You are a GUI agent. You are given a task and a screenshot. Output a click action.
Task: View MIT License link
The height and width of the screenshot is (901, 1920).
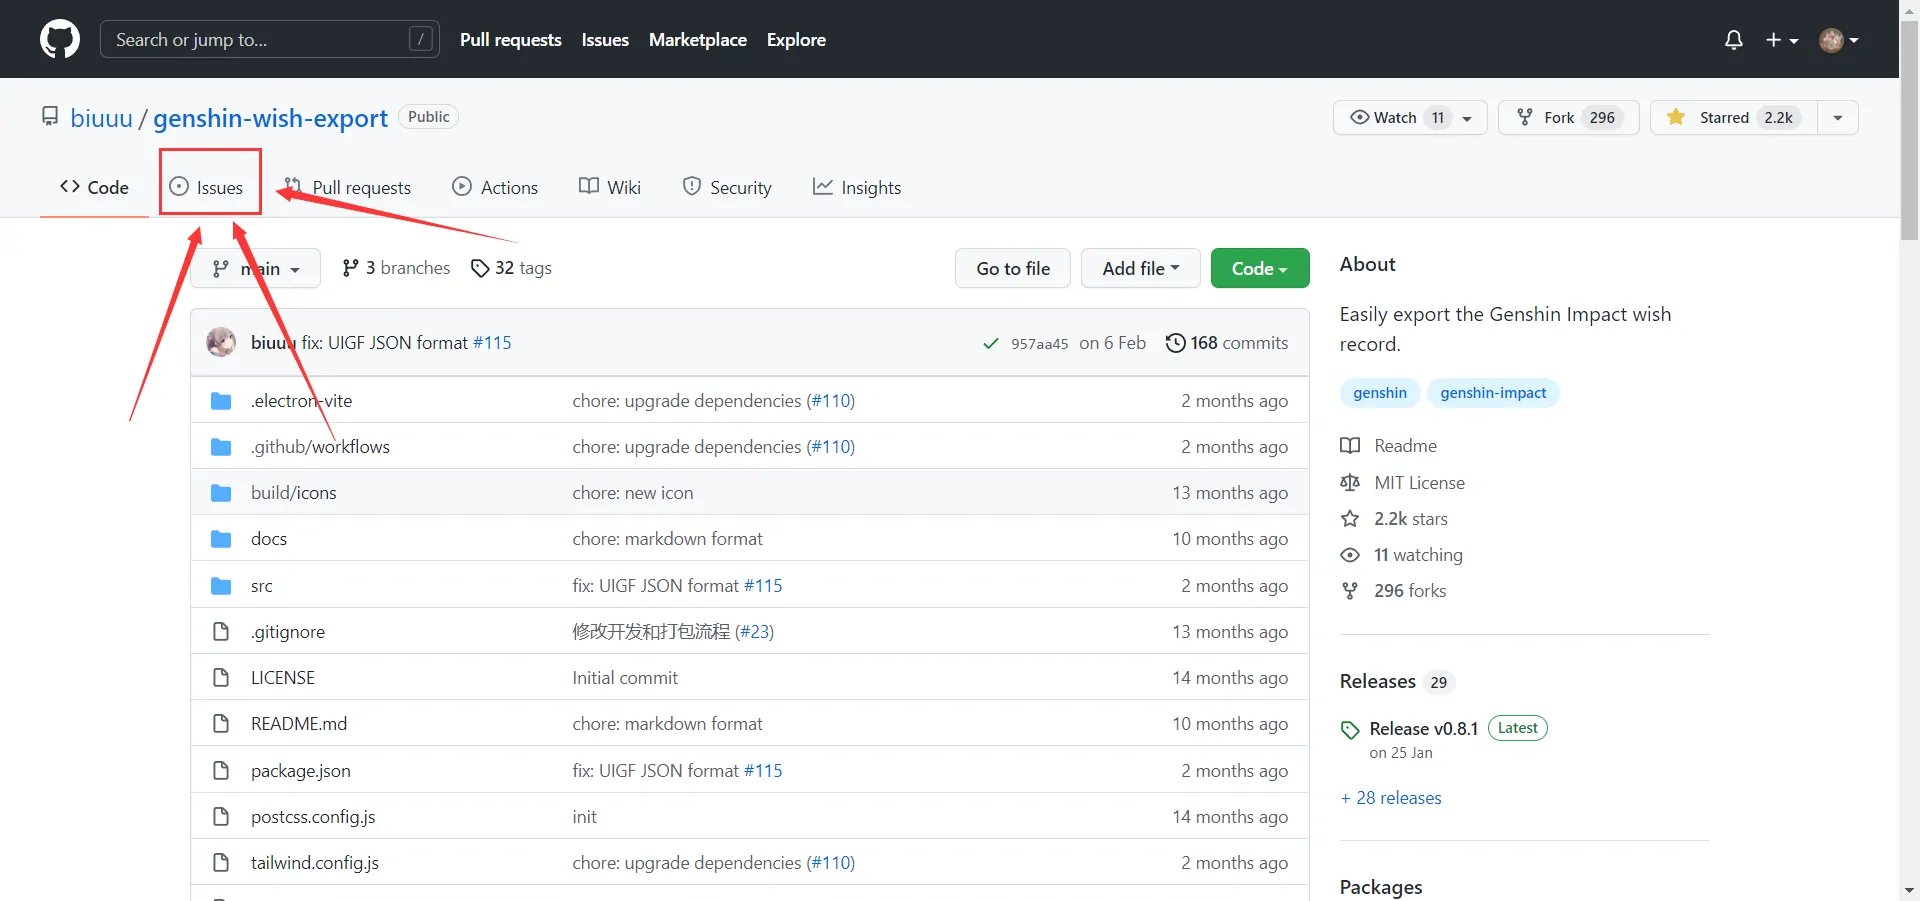point(1403,482)
